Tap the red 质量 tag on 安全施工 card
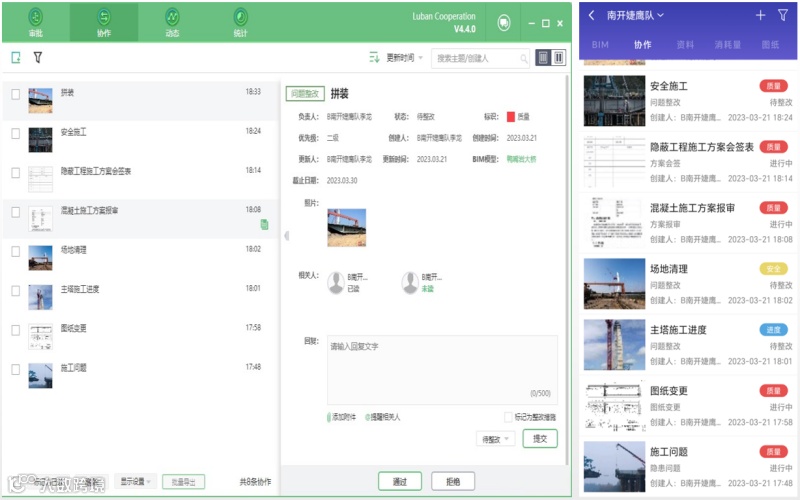 [x=773, y=86]
